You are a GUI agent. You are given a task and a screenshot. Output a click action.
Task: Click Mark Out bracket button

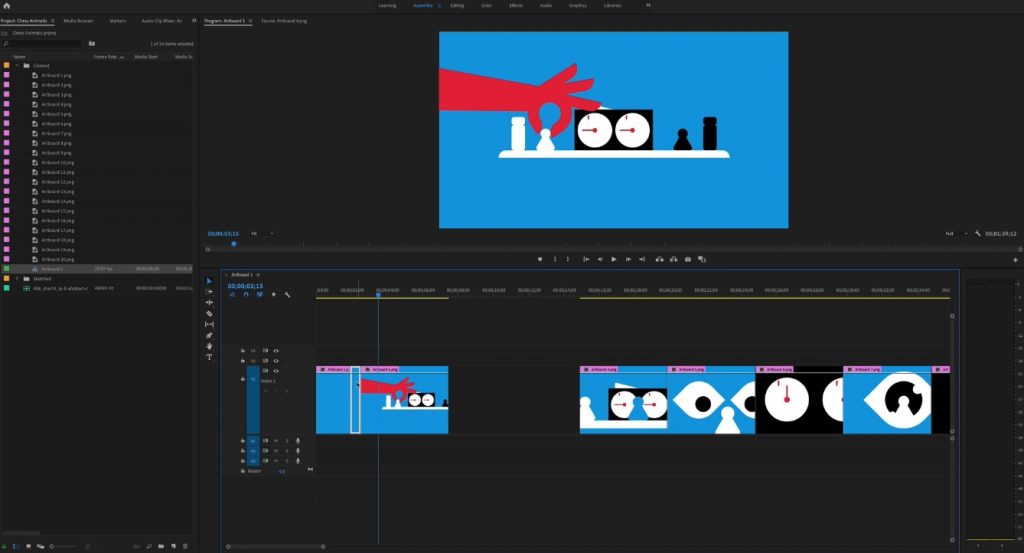pos(568,259)
